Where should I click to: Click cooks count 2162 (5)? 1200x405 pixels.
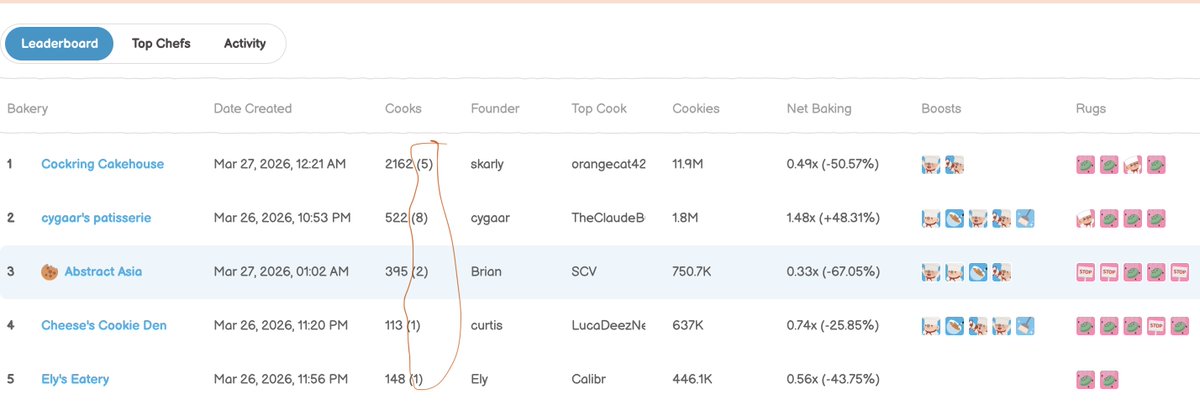[x=409, y=164]
